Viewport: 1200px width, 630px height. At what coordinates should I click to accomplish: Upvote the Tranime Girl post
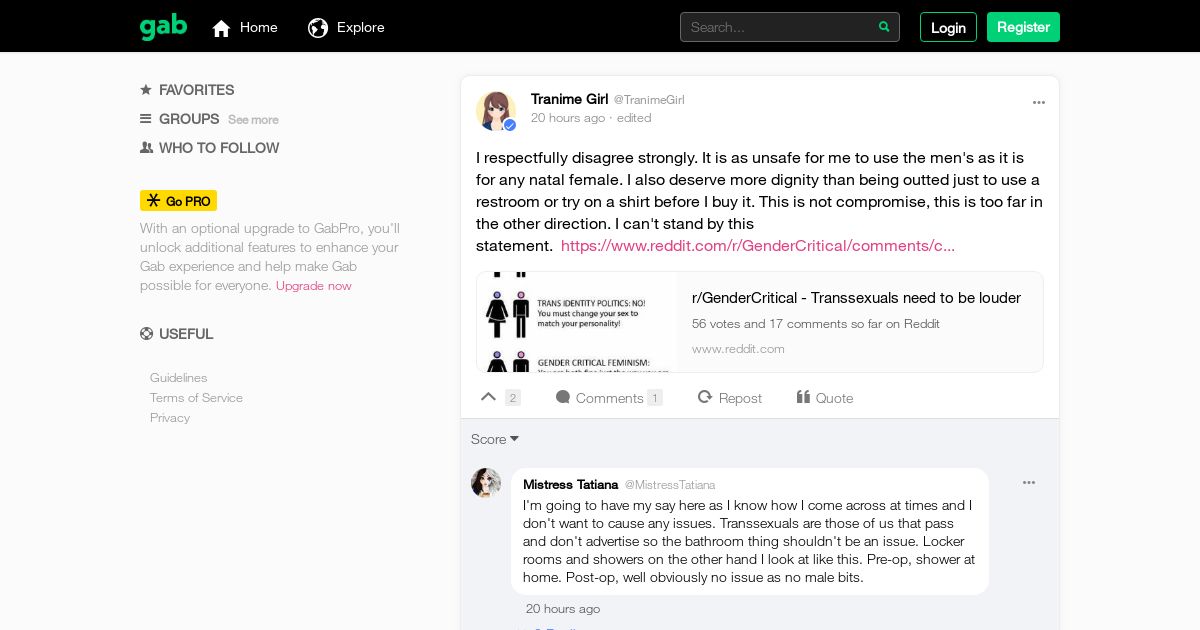coord(488,397)
